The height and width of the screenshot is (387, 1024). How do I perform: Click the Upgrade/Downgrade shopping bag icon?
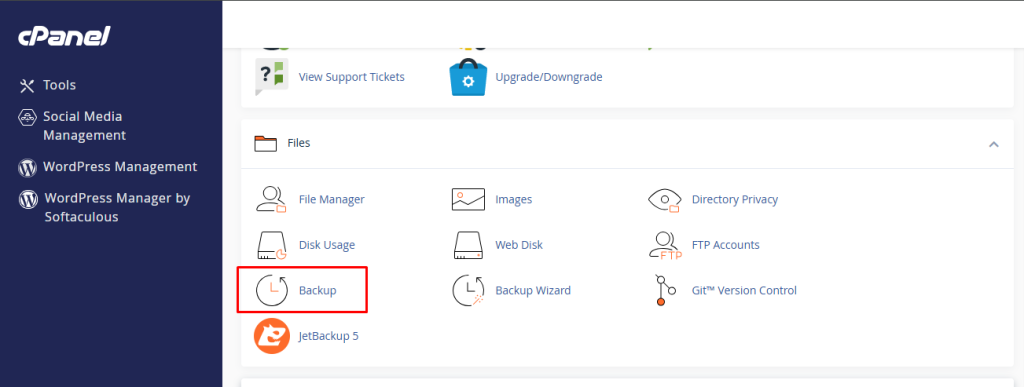coord(468,77)
